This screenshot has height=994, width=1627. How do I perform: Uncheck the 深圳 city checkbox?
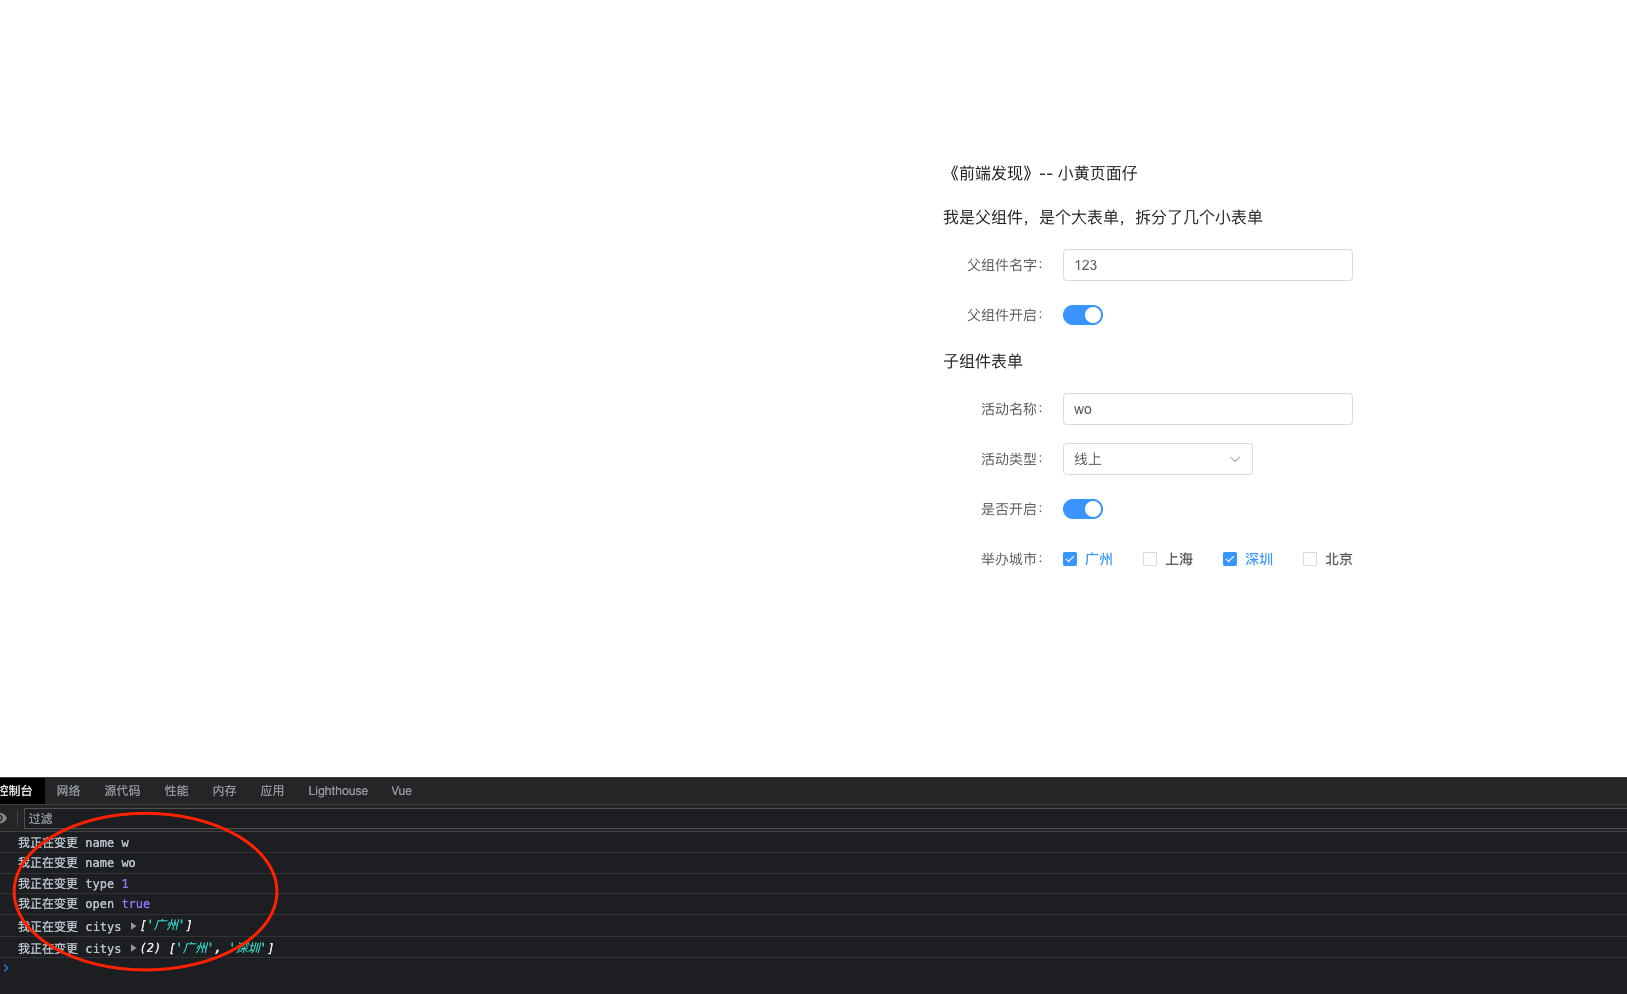pos(1230,559)
